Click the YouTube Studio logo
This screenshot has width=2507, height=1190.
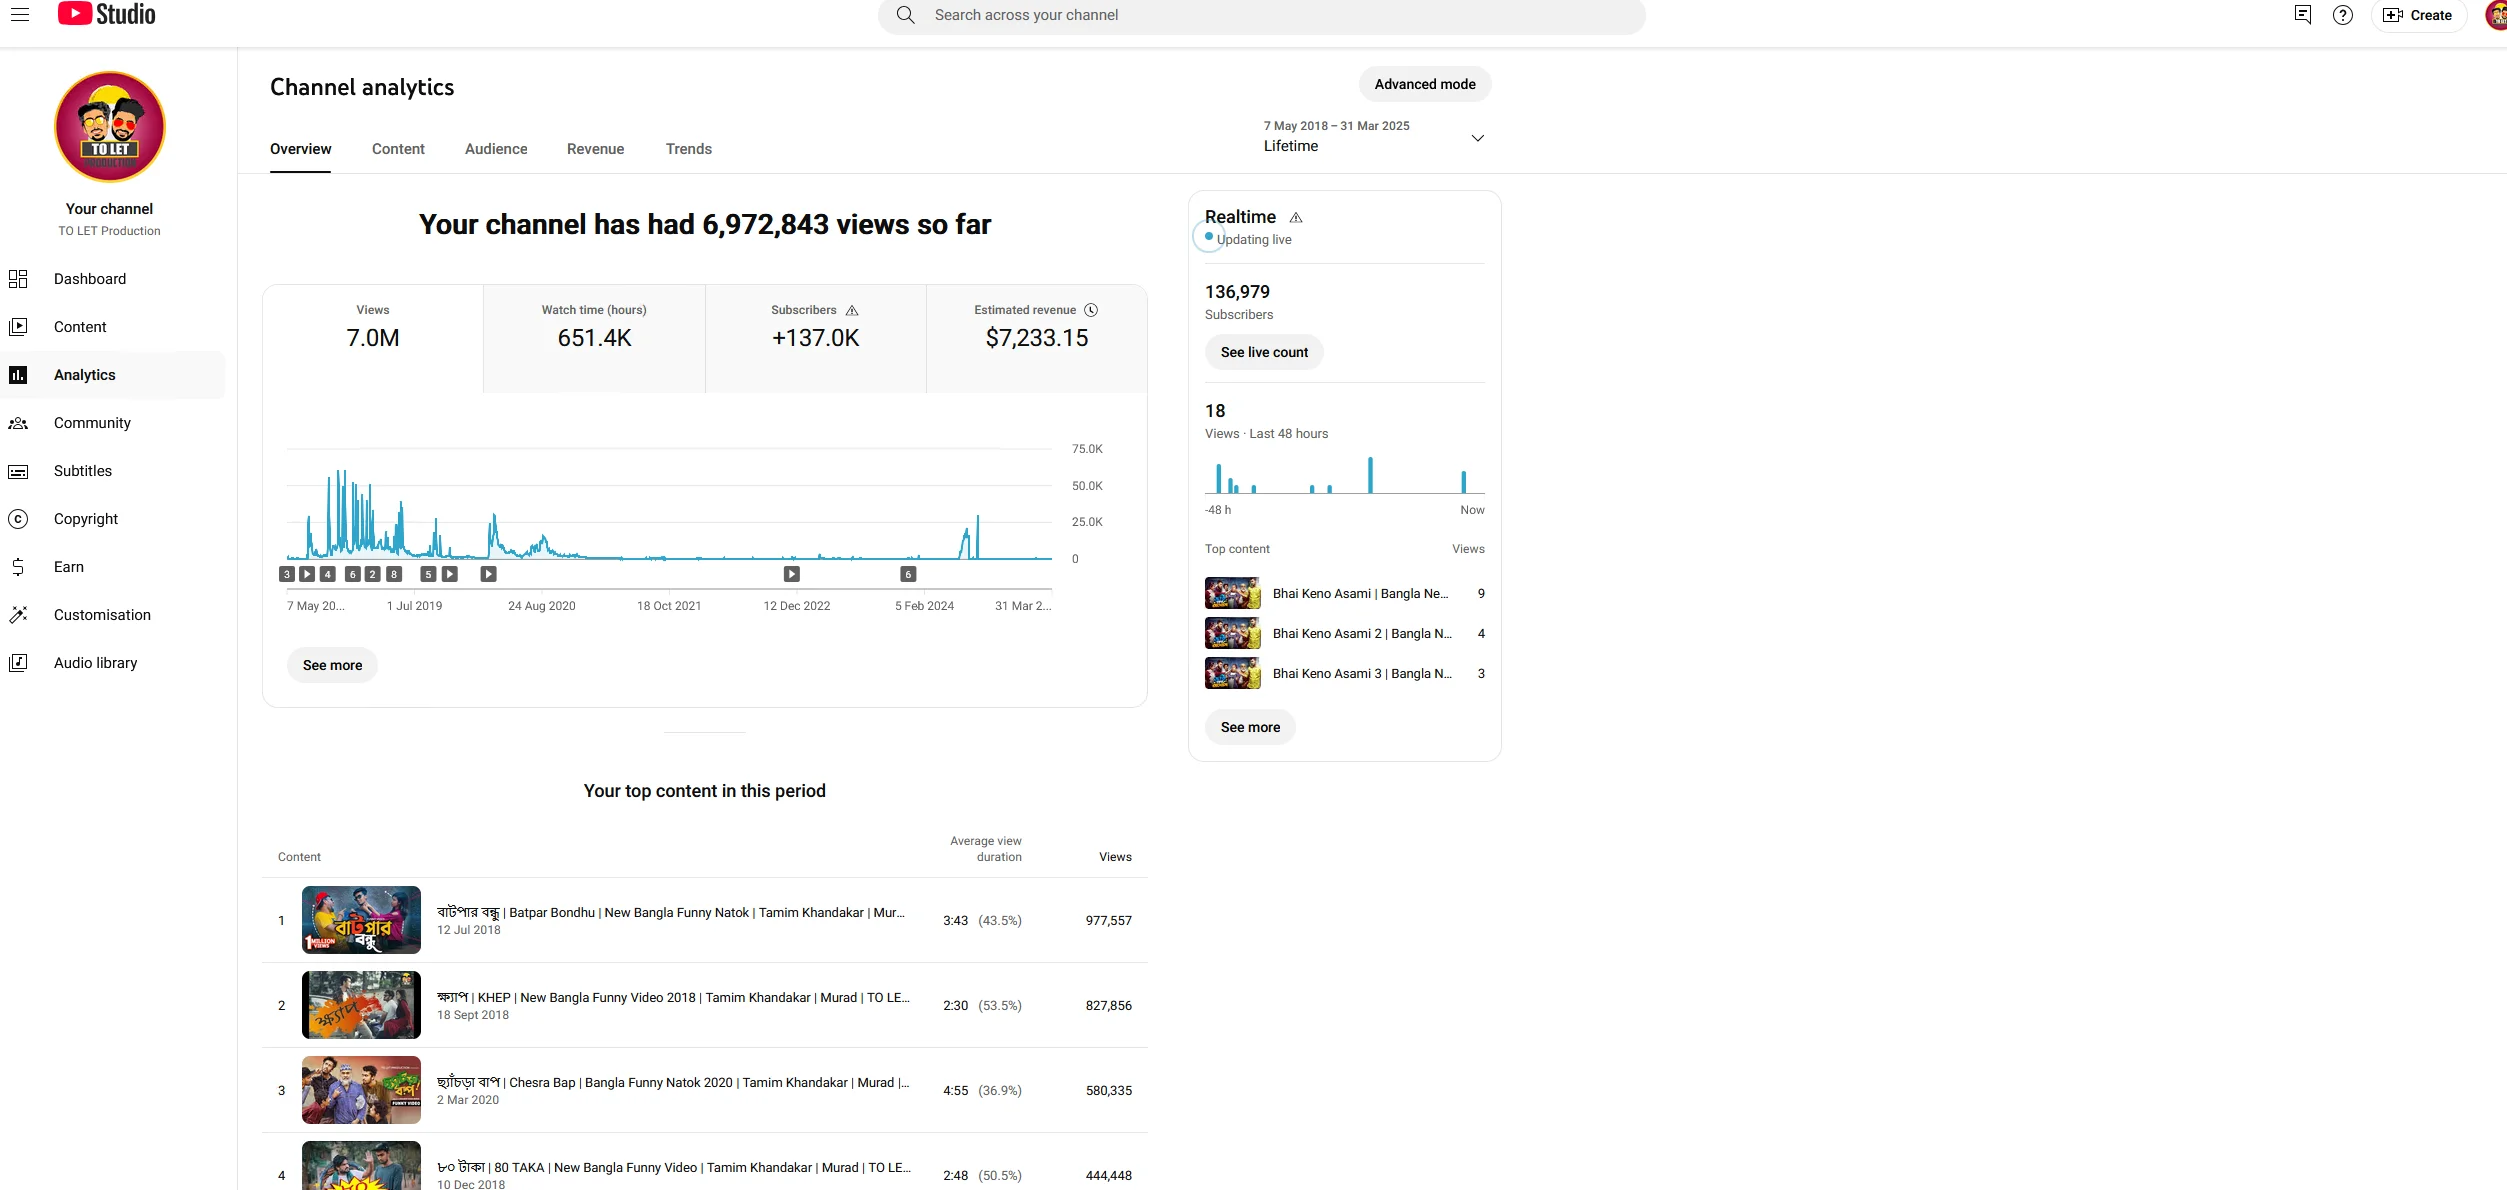tap(107, 14)
